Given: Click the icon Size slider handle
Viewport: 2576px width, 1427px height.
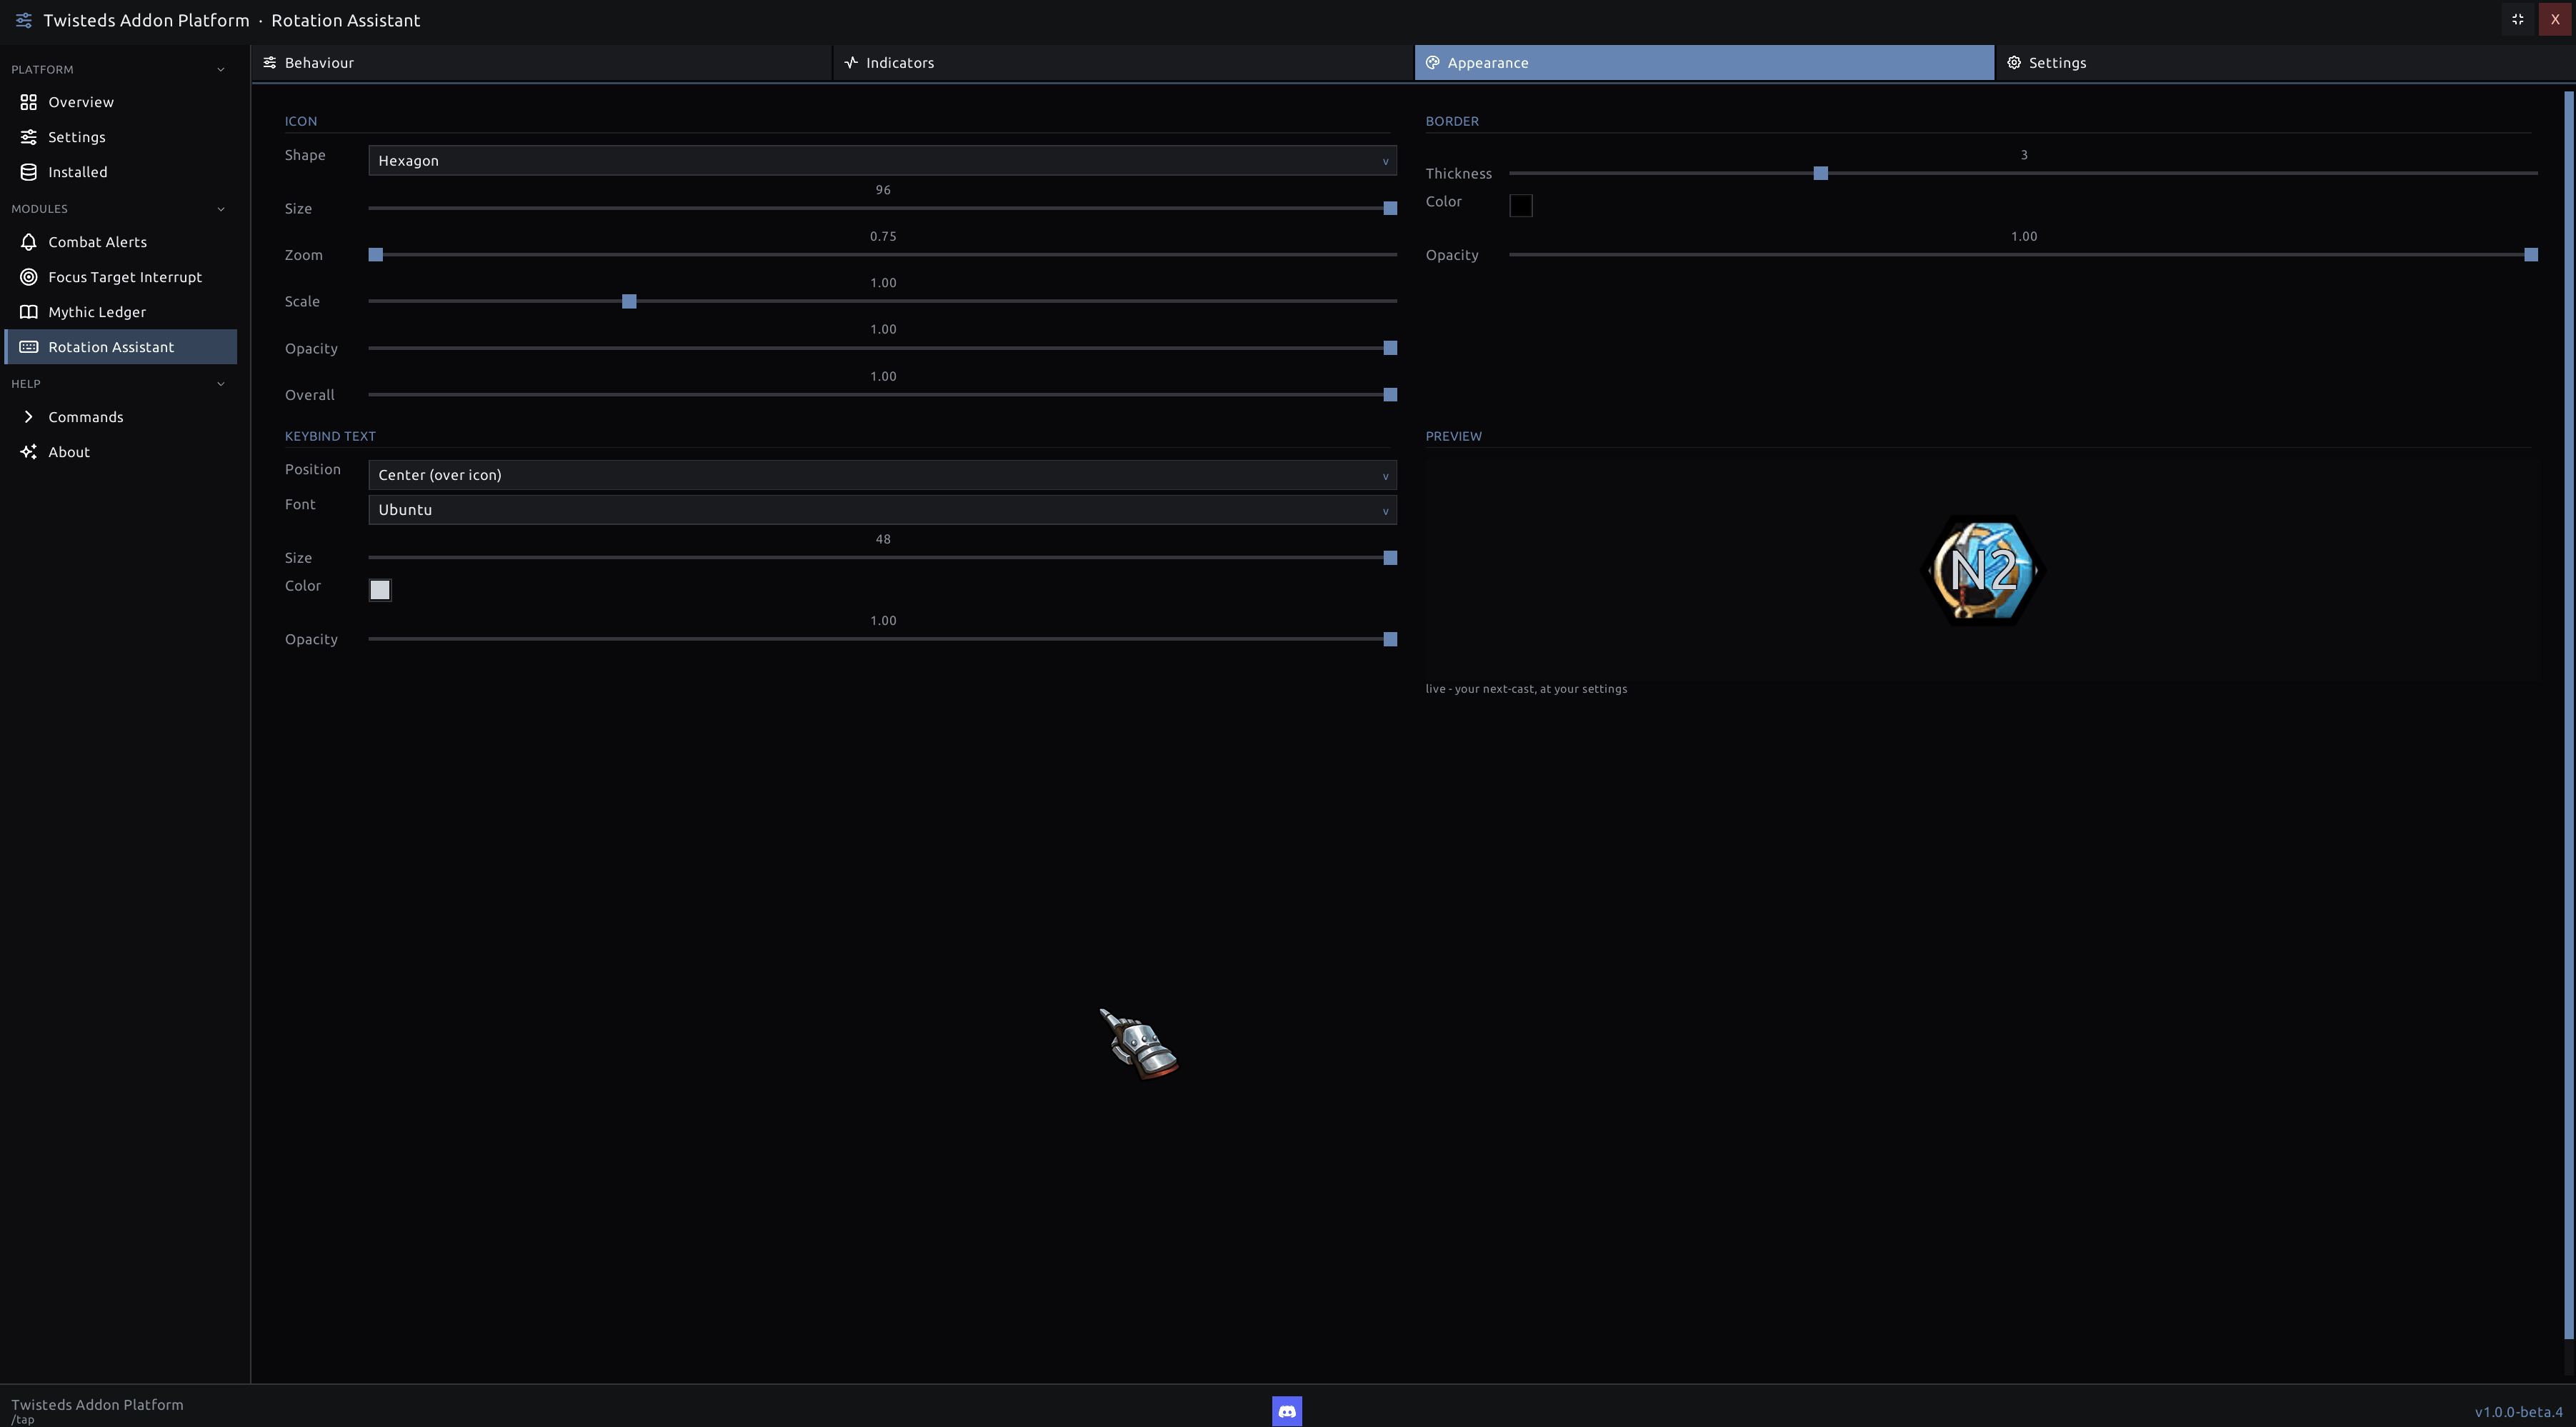Looking at the screenshot, I should (1390, 208).
